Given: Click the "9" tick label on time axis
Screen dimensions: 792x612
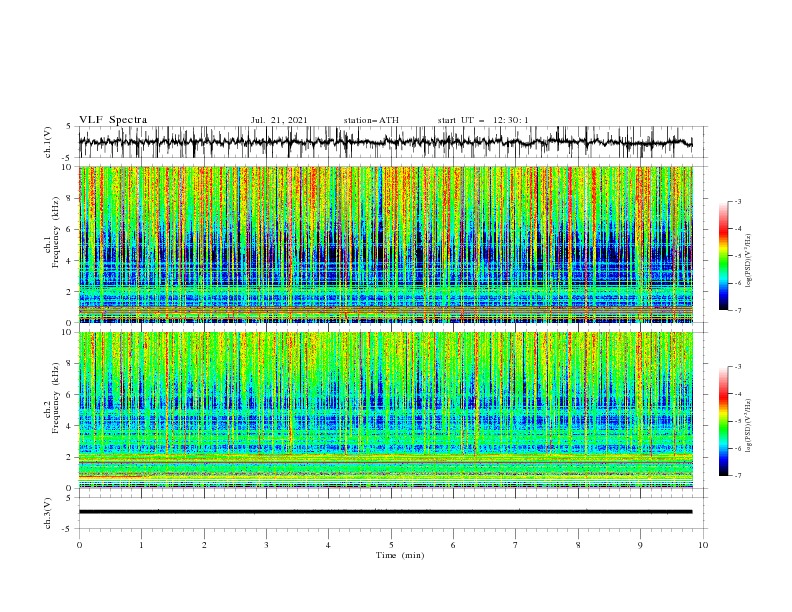Looking at the screenshot, I should (640, 545).
